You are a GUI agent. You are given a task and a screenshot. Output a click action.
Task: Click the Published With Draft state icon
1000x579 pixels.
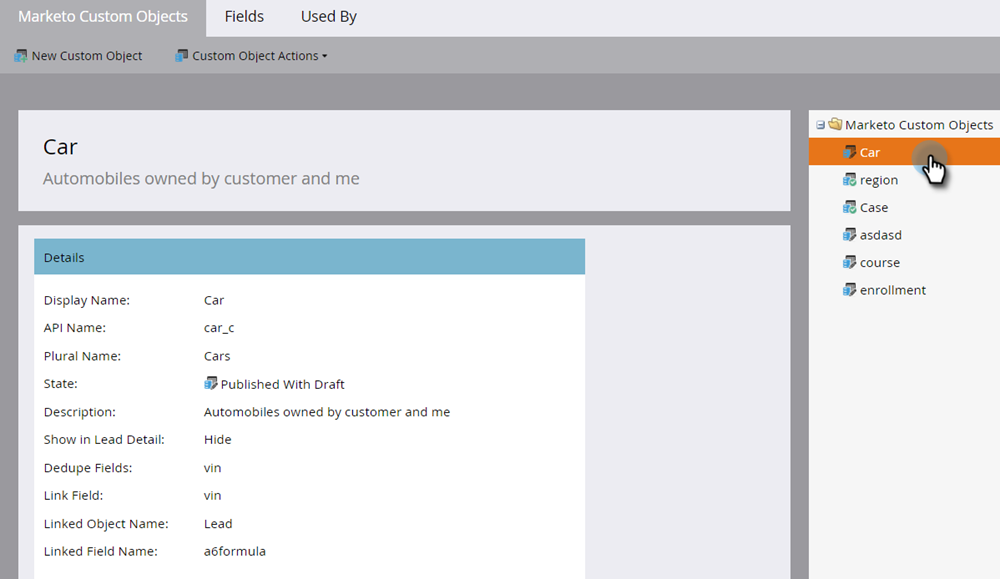210,384
